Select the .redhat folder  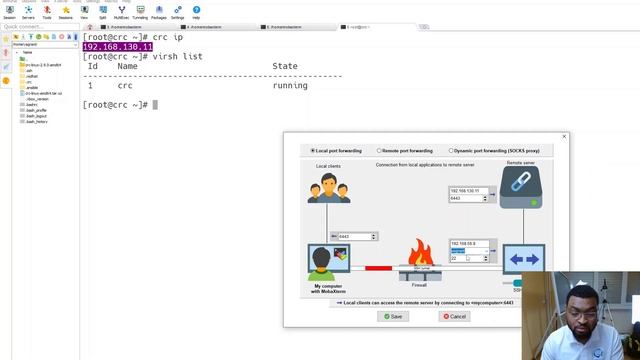(29, 76)
